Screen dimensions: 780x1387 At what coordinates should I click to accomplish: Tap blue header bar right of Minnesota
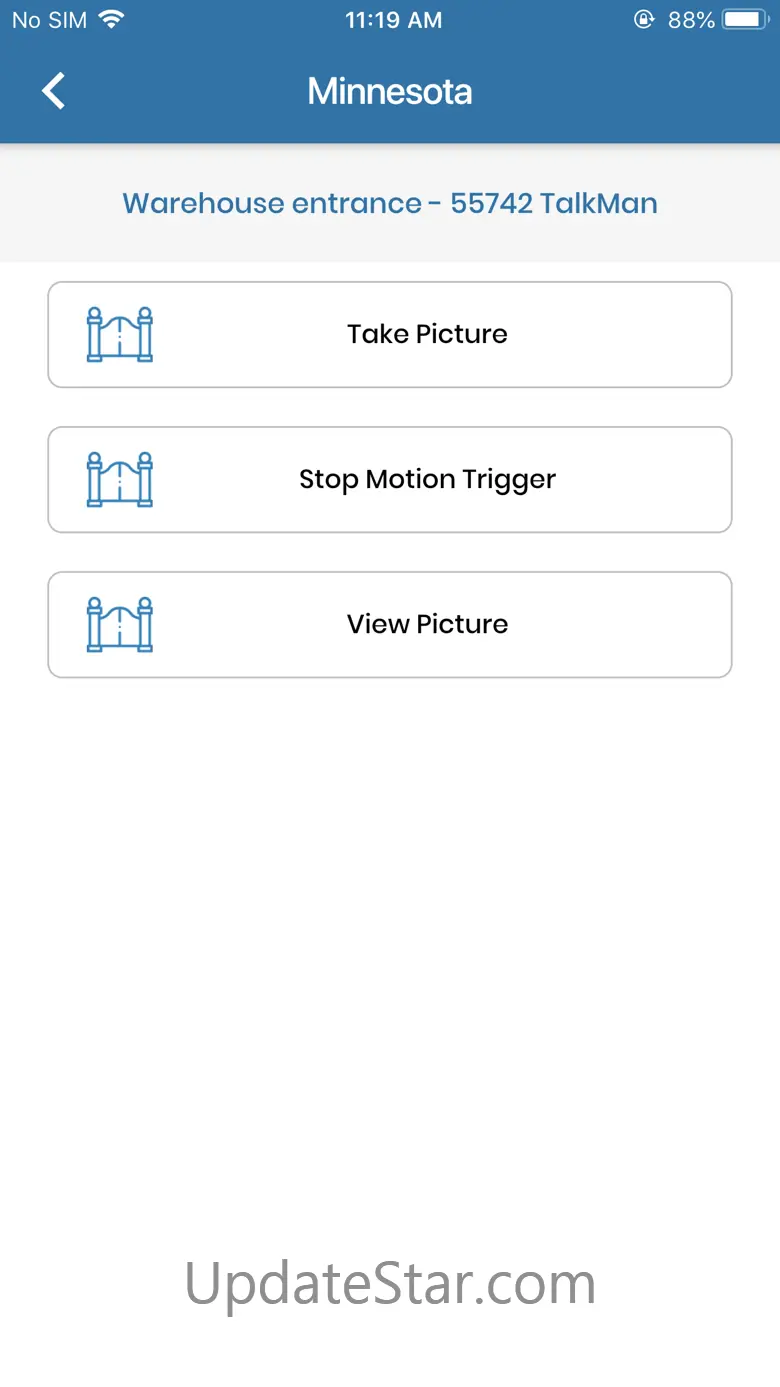point(620,91)
